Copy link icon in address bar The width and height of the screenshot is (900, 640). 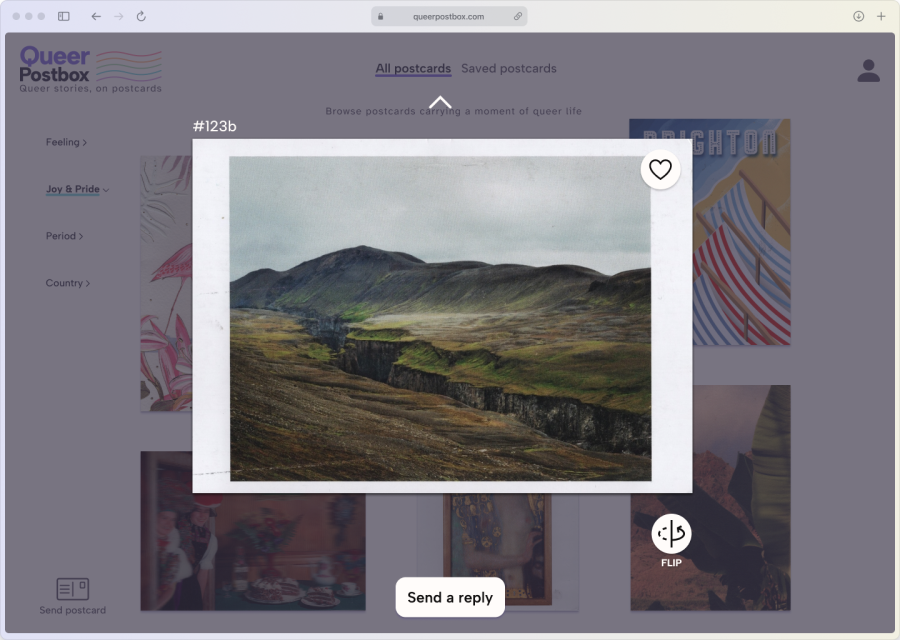click(x=518, y=17)
